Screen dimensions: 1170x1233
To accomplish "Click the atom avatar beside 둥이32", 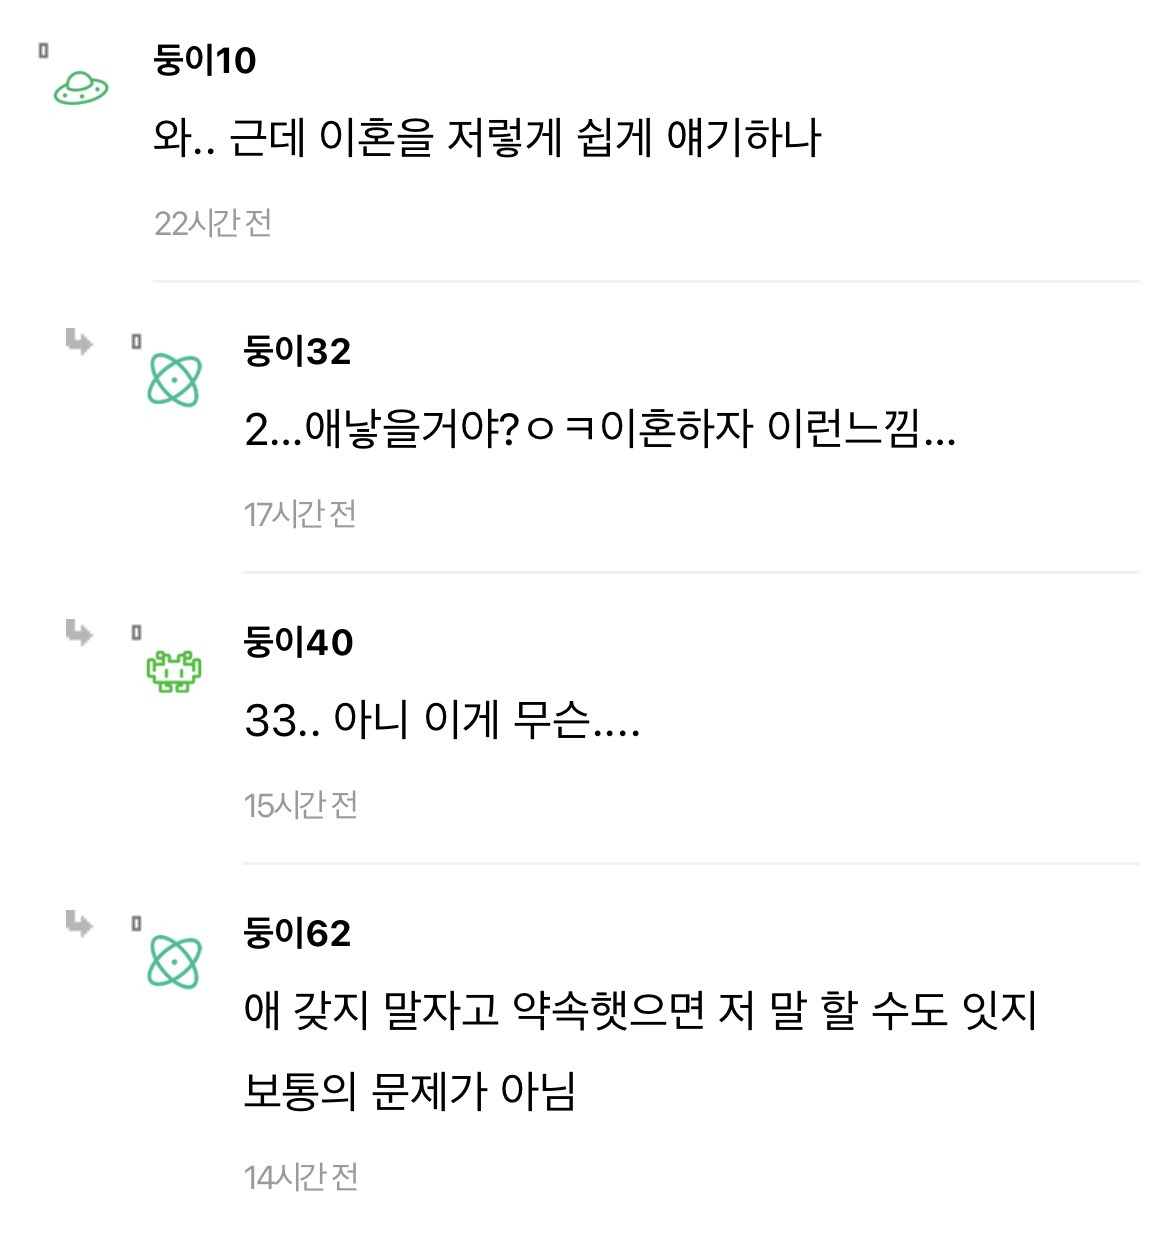I will (x=175, y=380).
